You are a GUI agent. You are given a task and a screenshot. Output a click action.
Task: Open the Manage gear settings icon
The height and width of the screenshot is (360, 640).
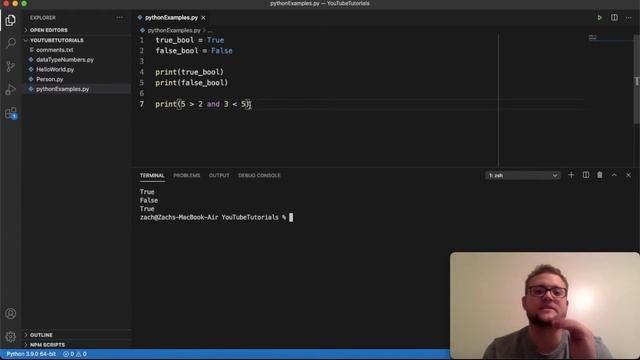(x=11, y=336)
